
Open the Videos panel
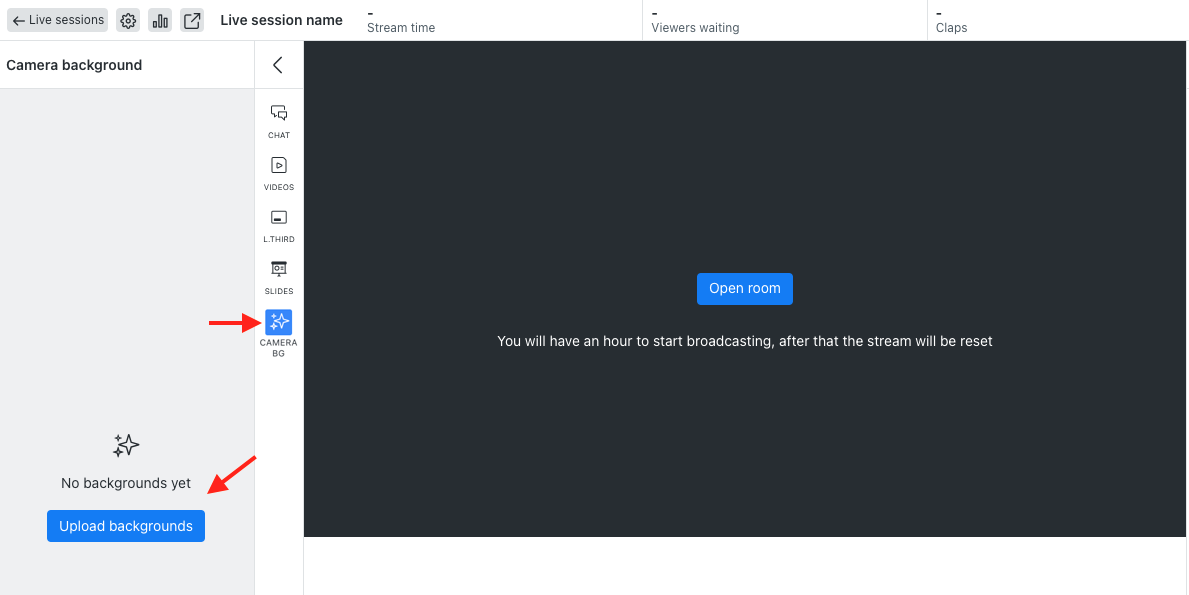[x=279, y=174]
